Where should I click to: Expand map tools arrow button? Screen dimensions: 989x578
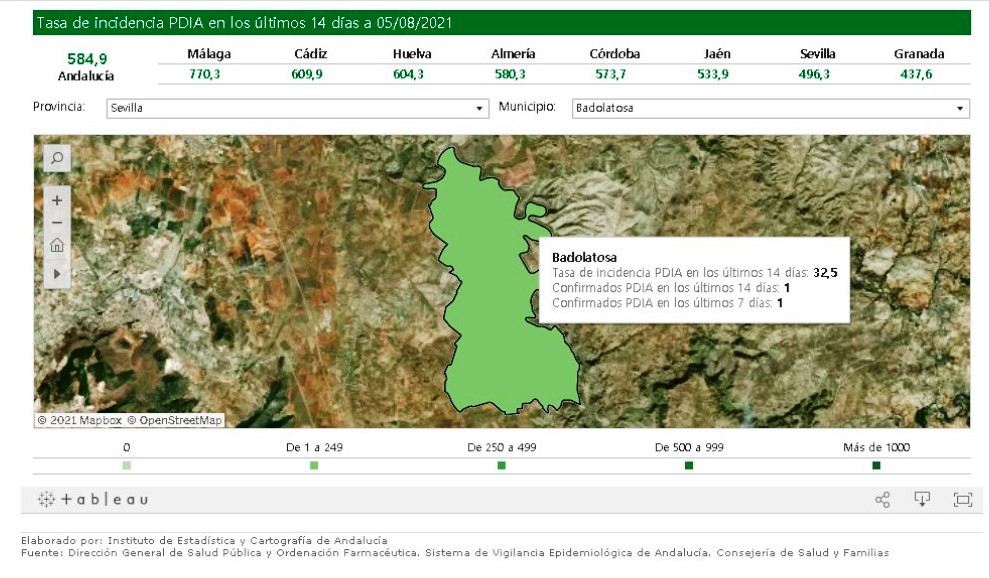[57, 272]
